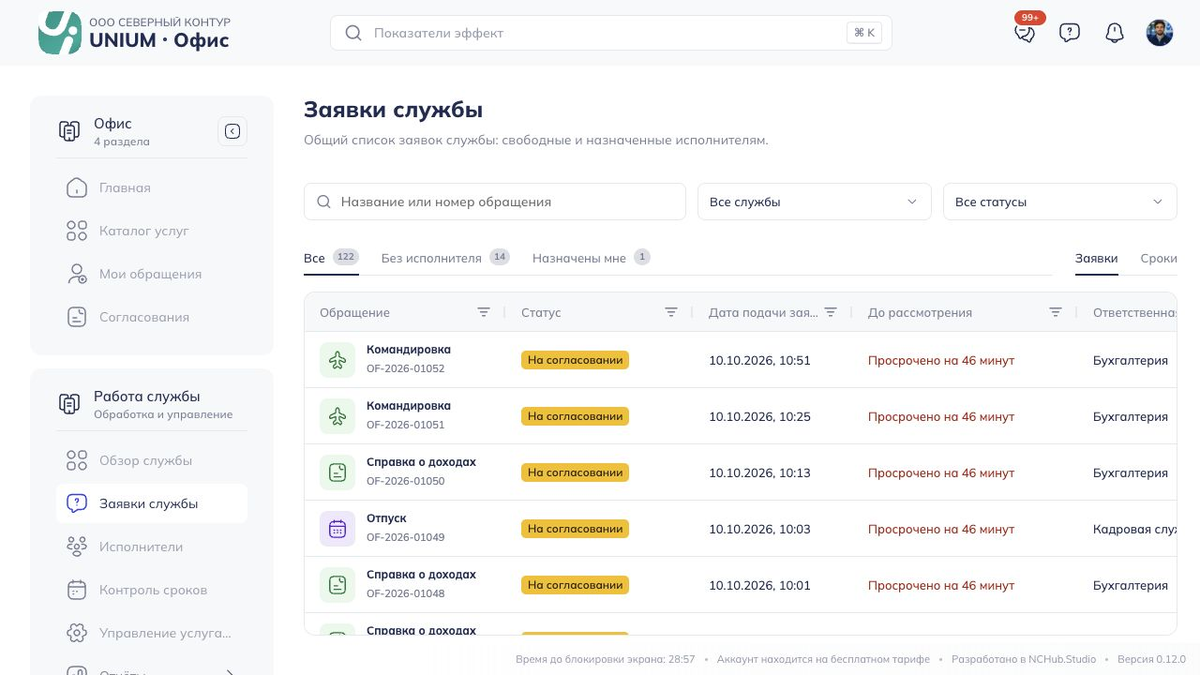The image size is (1200, 675).
Task: Open Главная in sidebar
Action: coord(152,188)
